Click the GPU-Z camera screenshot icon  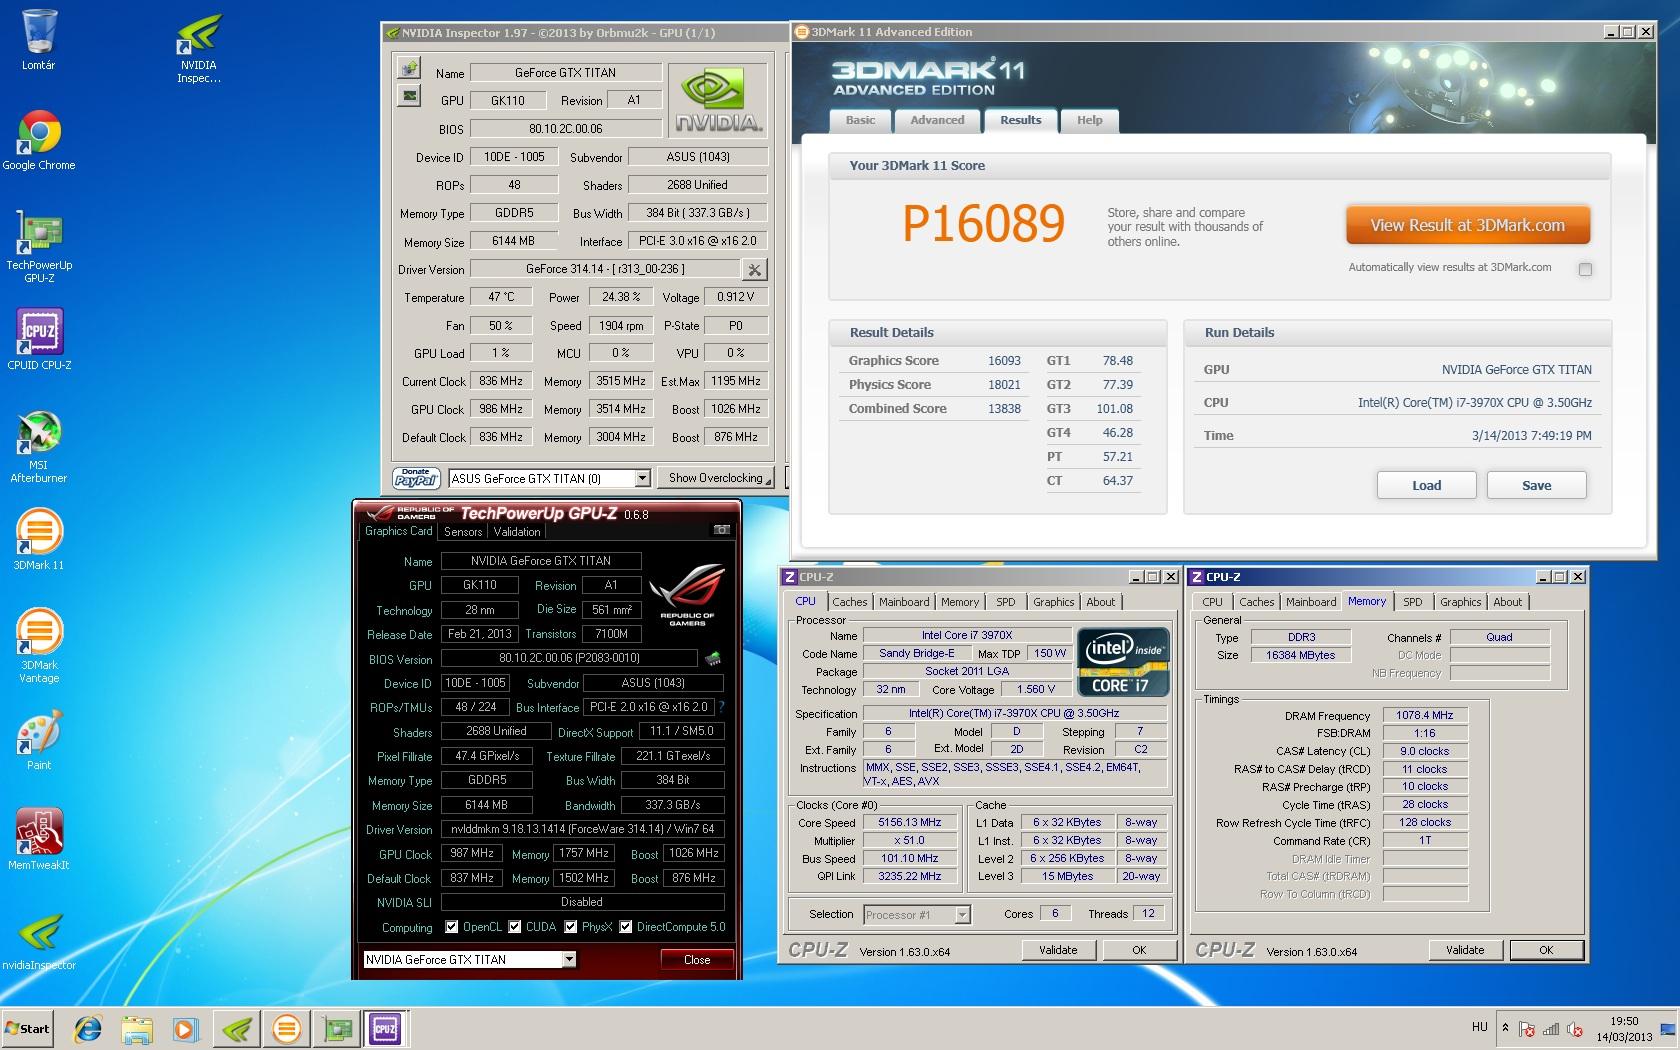(721, 530)
